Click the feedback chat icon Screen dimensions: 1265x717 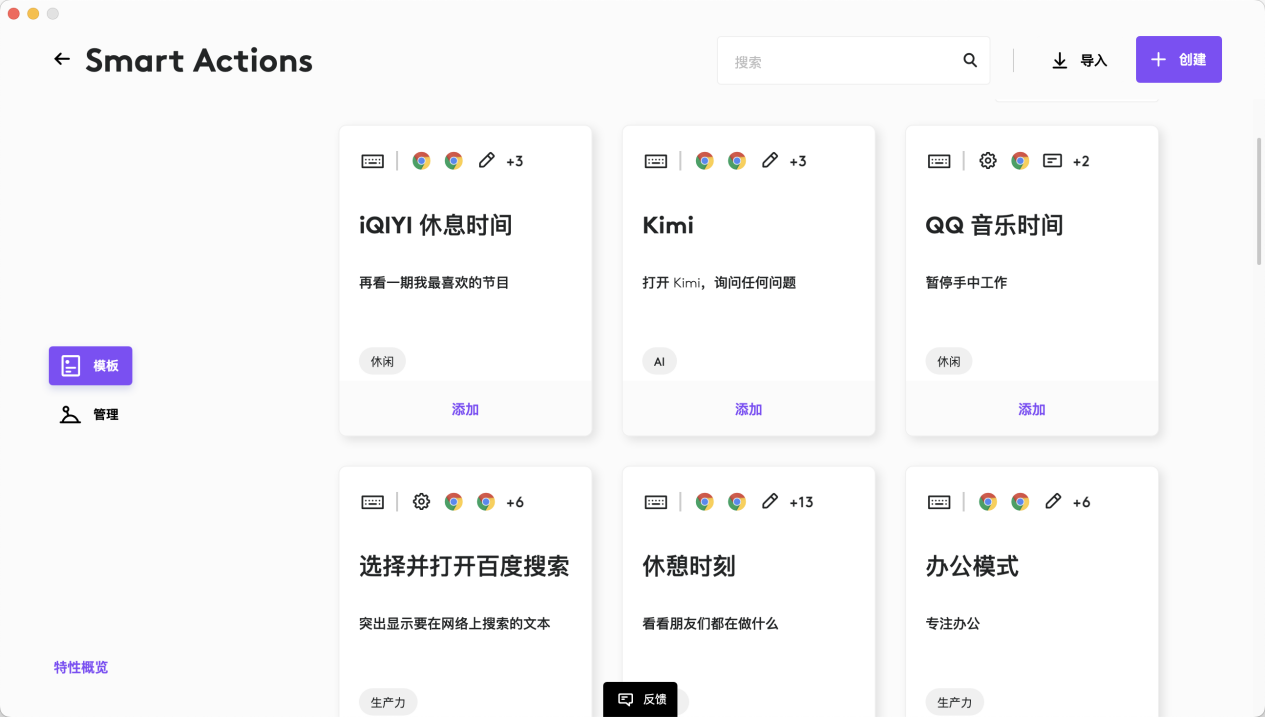pos(626,699)
